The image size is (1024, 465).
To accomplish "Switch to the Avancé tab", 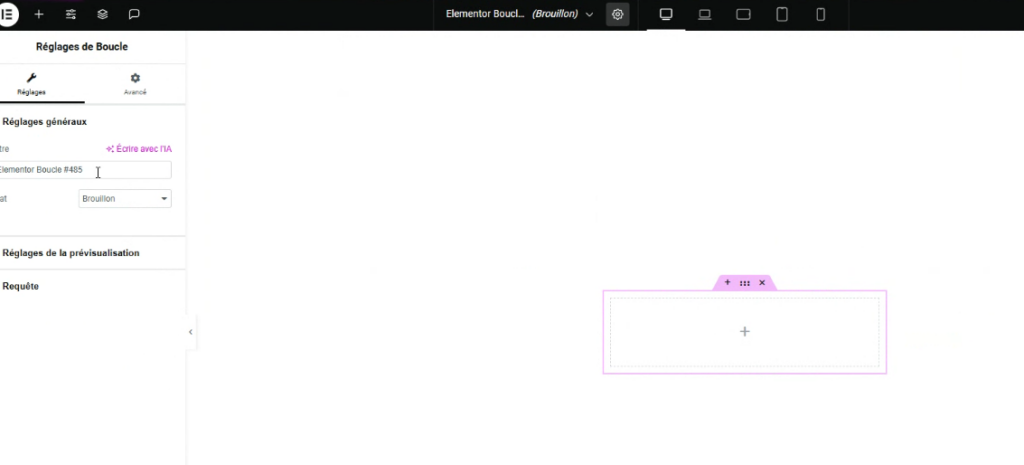I will [135, 84].
